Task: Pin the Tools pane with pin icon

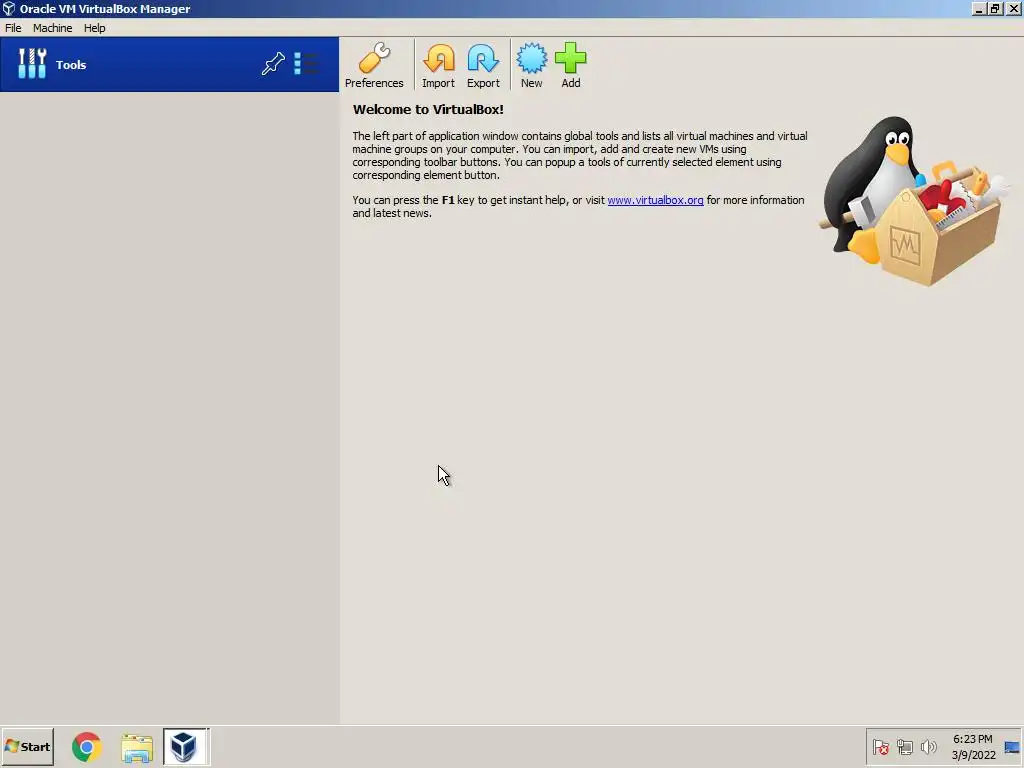Action: coord(273,63)
